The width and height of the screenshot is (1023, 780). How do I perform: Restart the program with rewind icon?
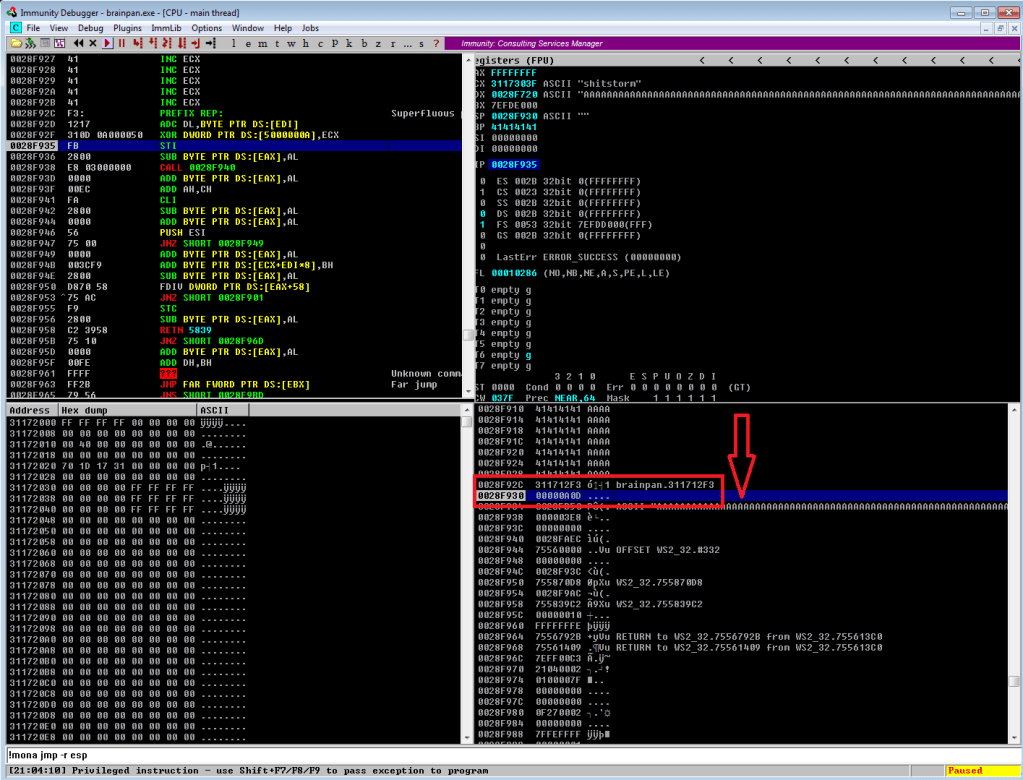tap(80, 44)
